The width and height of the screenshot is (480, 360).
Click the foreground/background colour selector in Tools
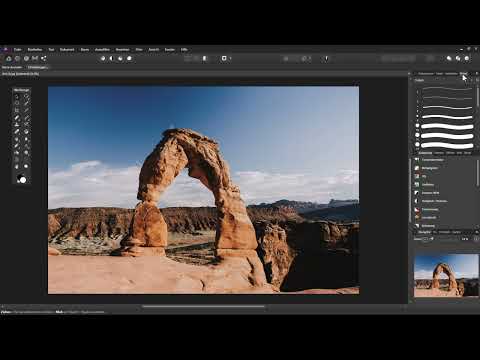click(x=21, y=179)
